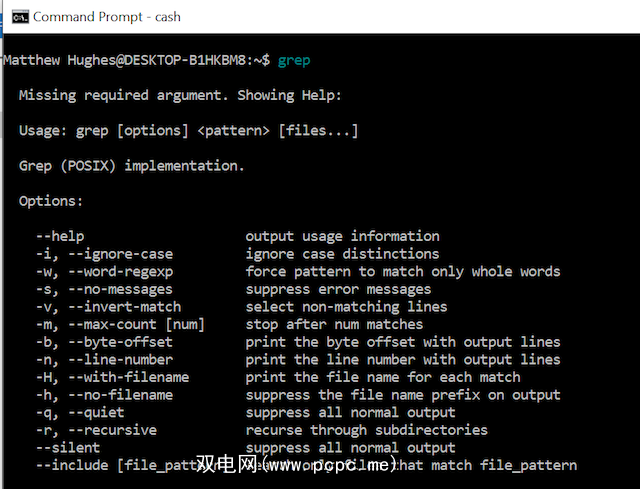Image resolution: width=640 pixels, height=489 pixels.
Task: Click the Usage: grep syntax line
Action: [188, 131]
